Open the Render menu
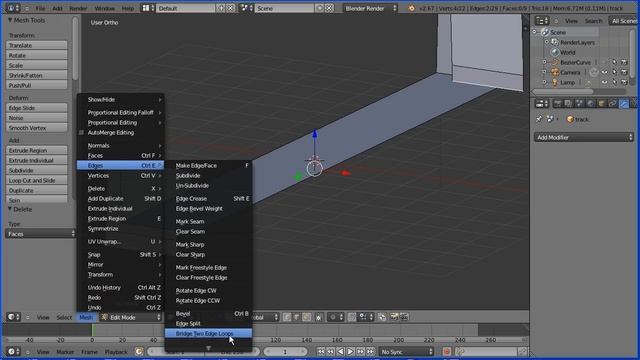The image size is (640, 360). pyautogui.click(x=78, y=8)
